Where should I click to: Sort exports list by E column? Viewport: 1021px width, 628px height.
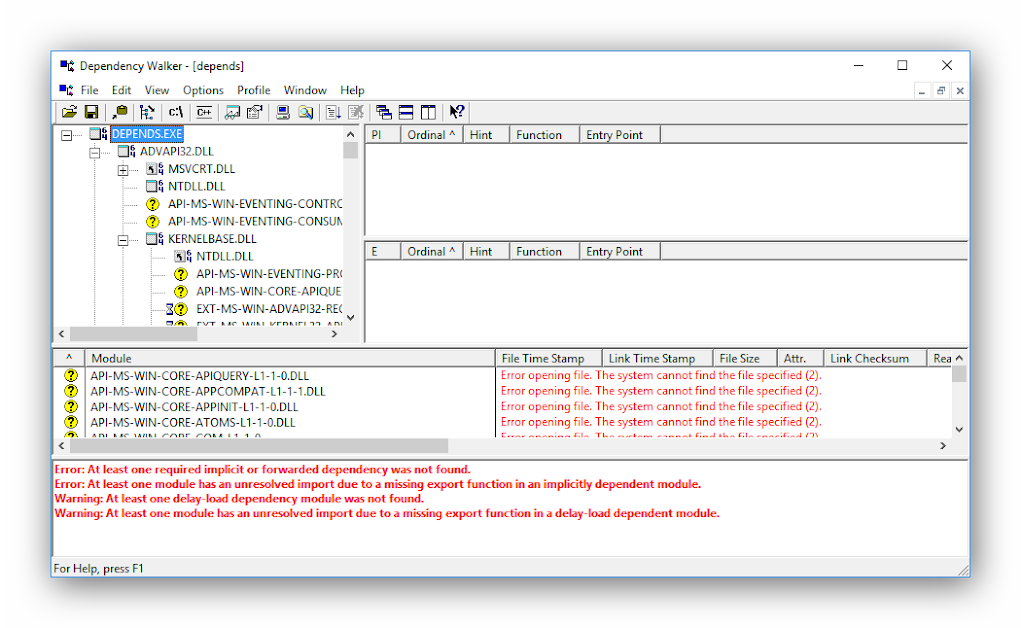(382, 251)
